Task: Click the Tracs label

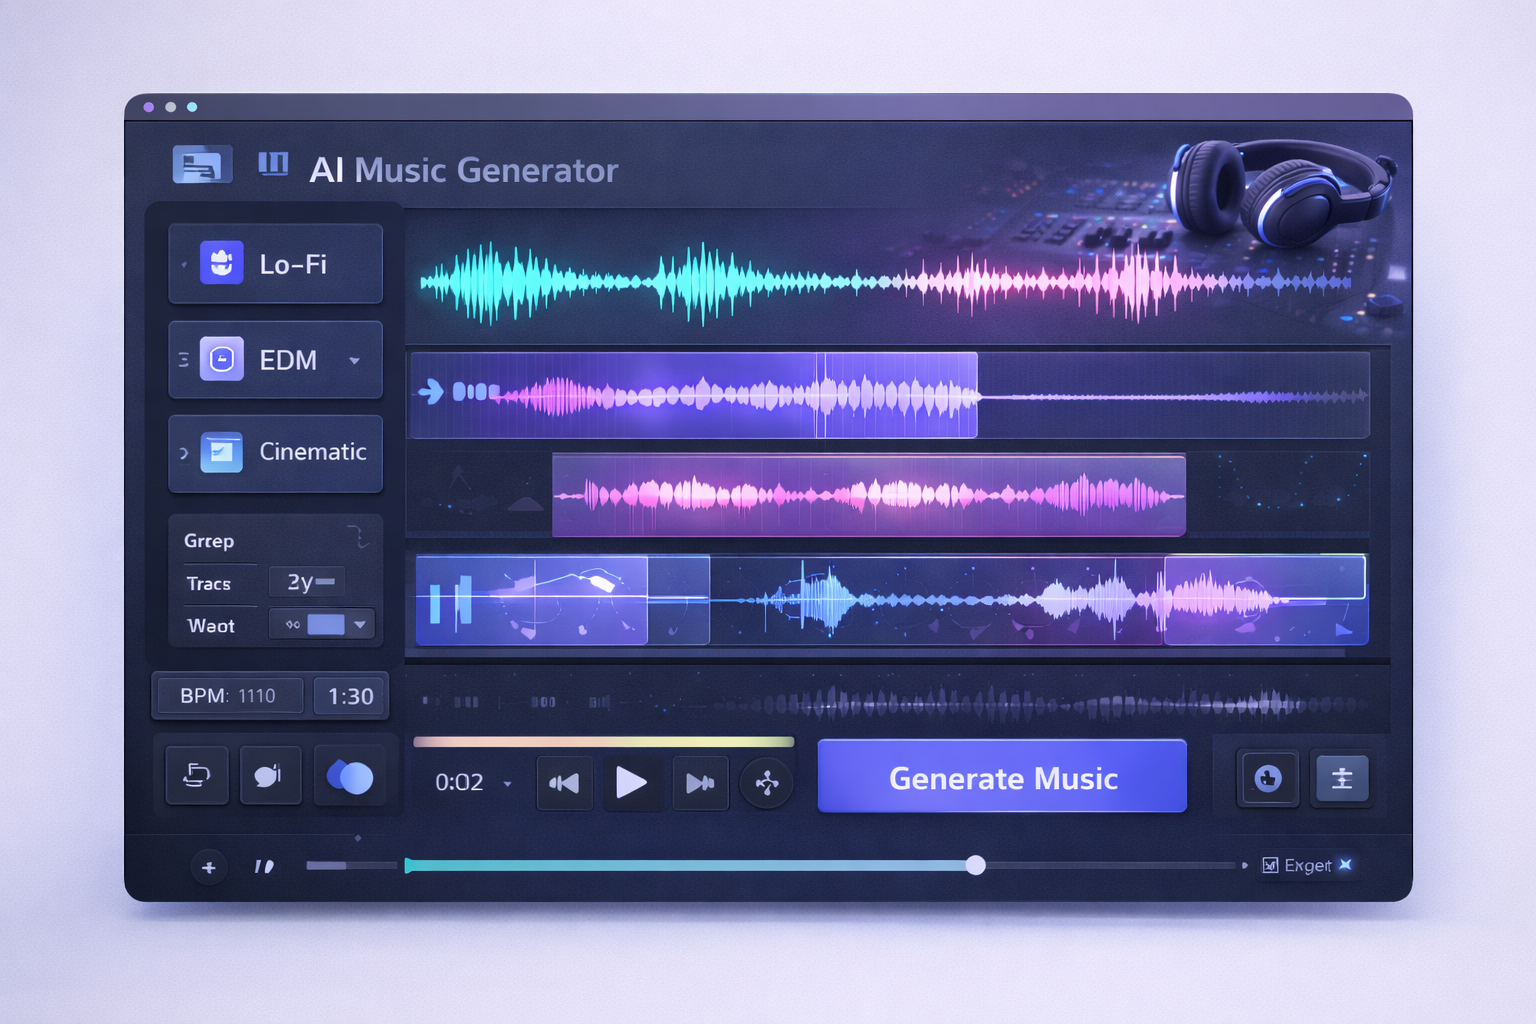Action: pos(208,583)
